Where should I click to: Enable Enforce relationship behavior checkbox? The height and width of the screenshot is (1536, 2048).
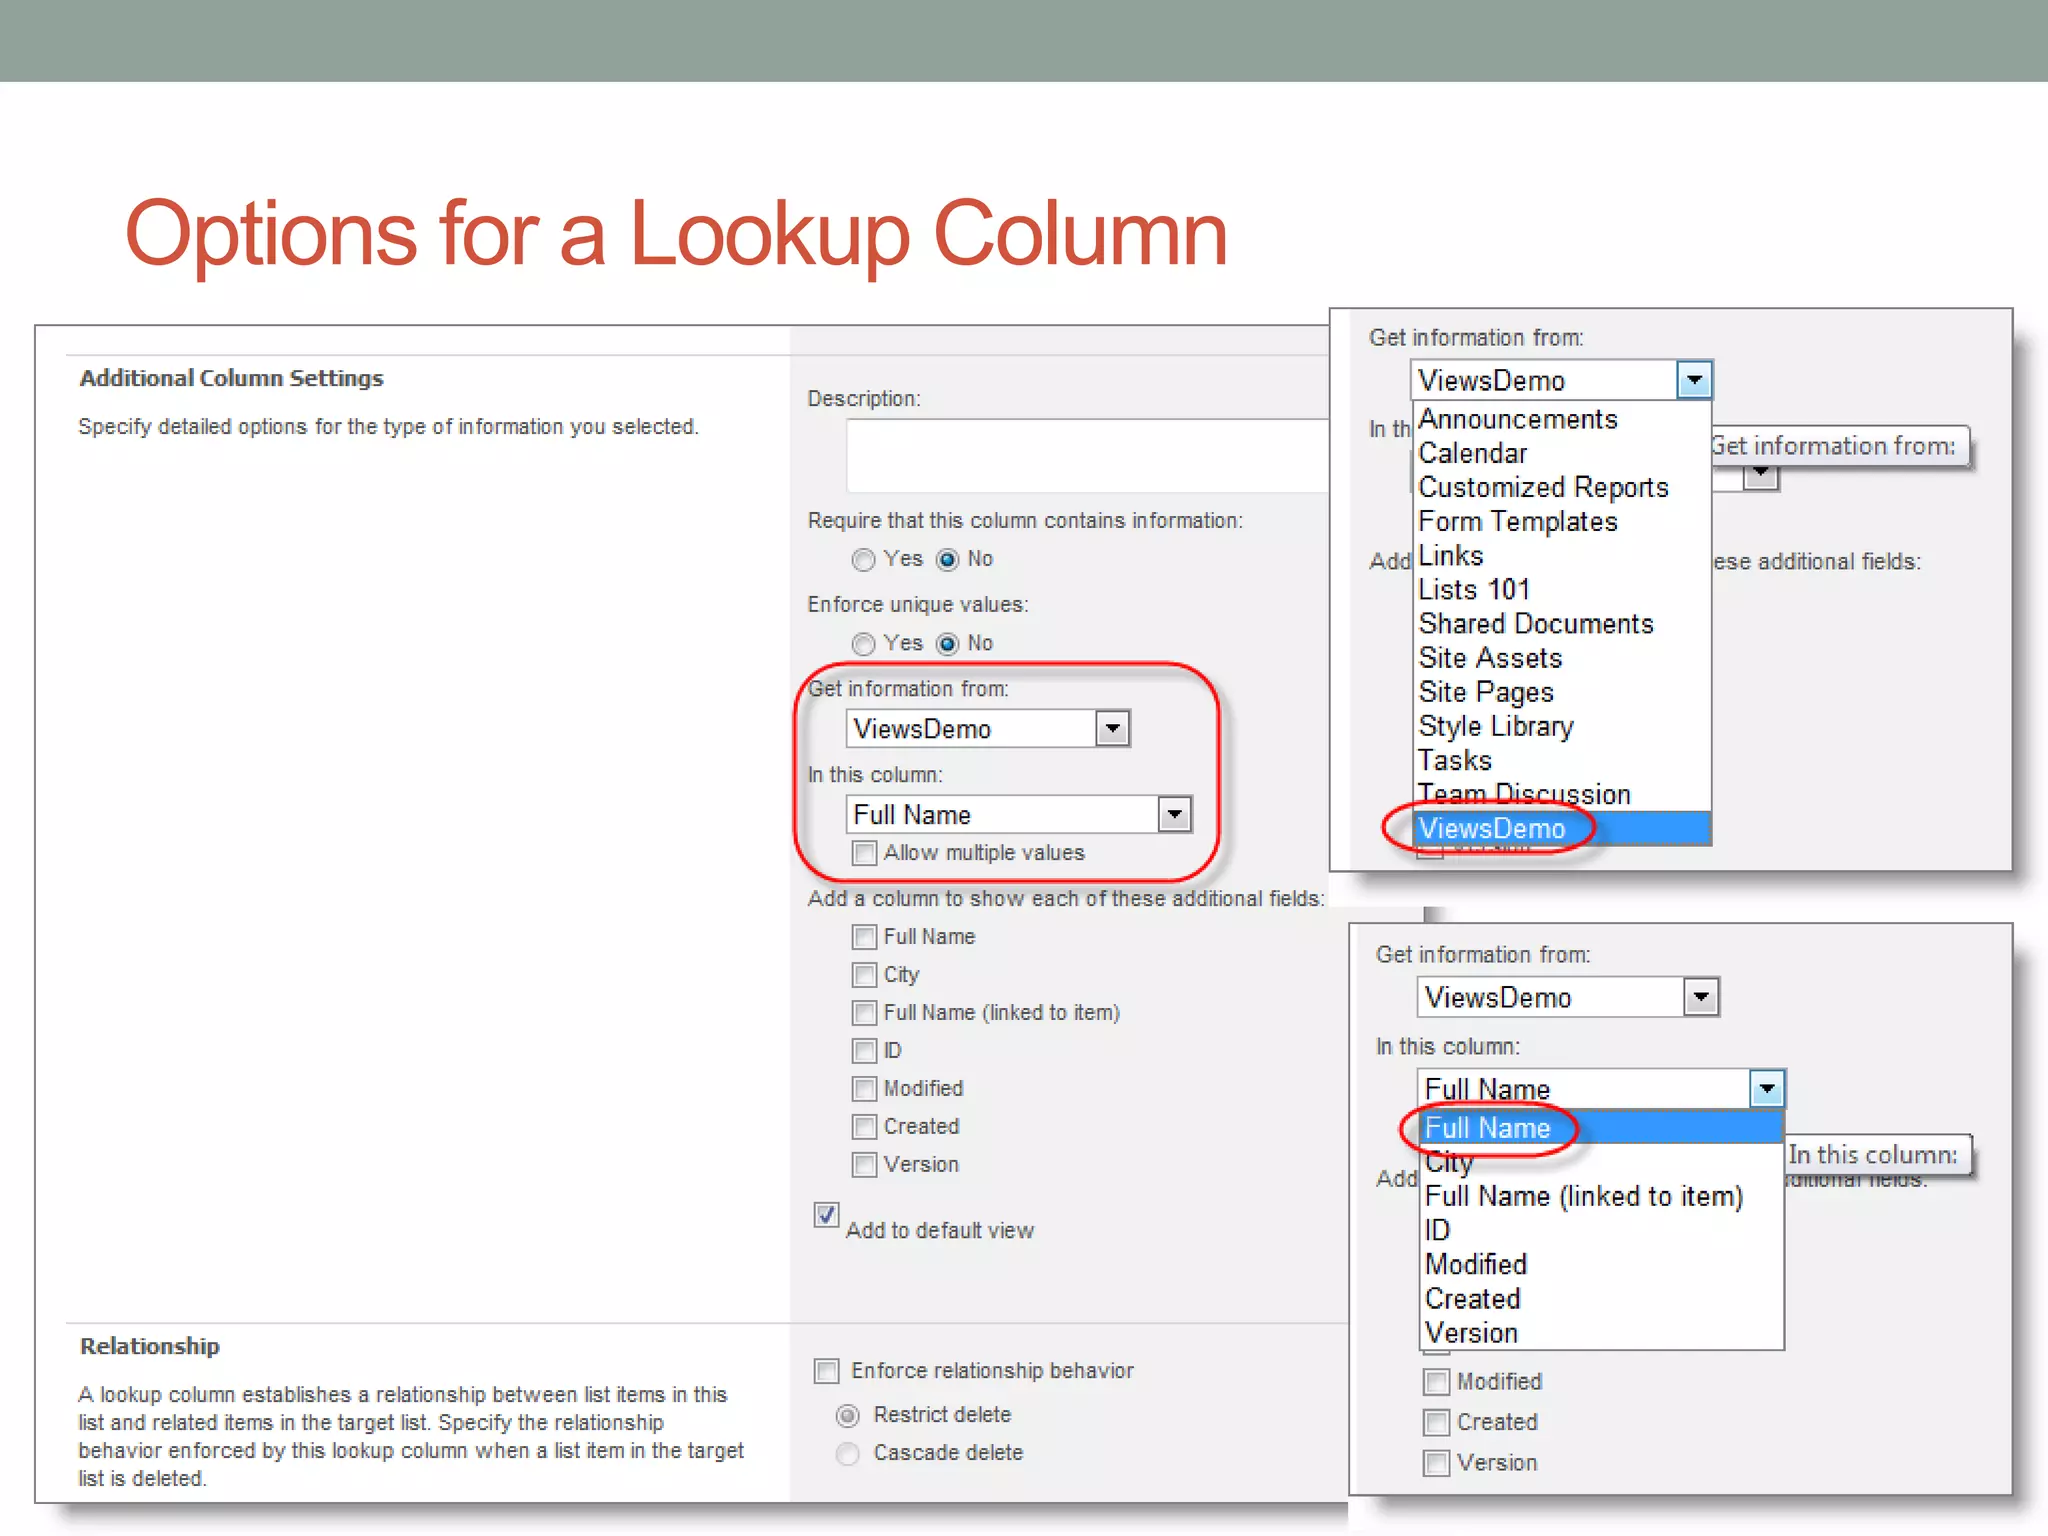[x=826, y=1371]
